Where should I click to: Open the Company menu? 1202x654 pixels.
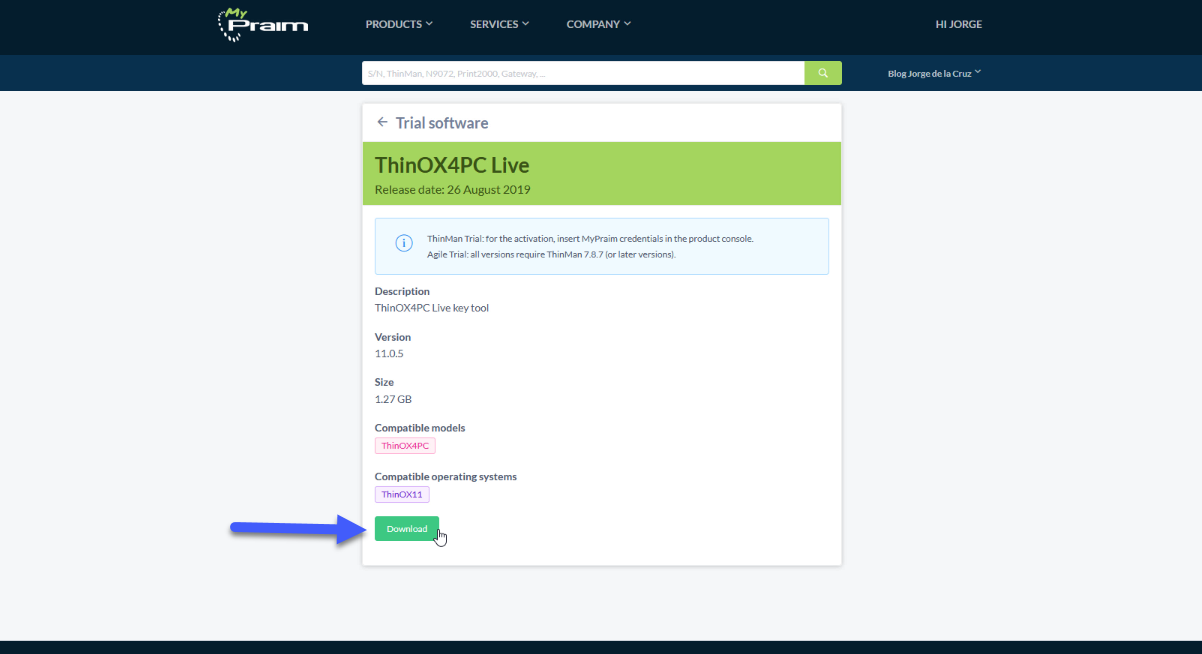599,24
